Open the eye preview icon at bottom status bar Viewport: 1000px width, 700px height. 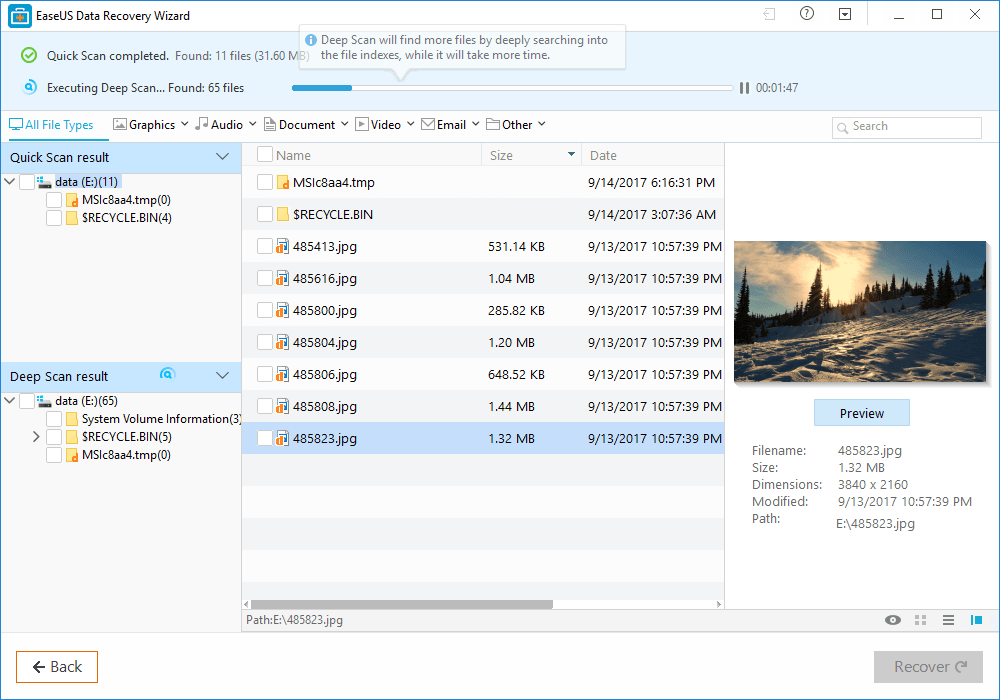(892, 620)
